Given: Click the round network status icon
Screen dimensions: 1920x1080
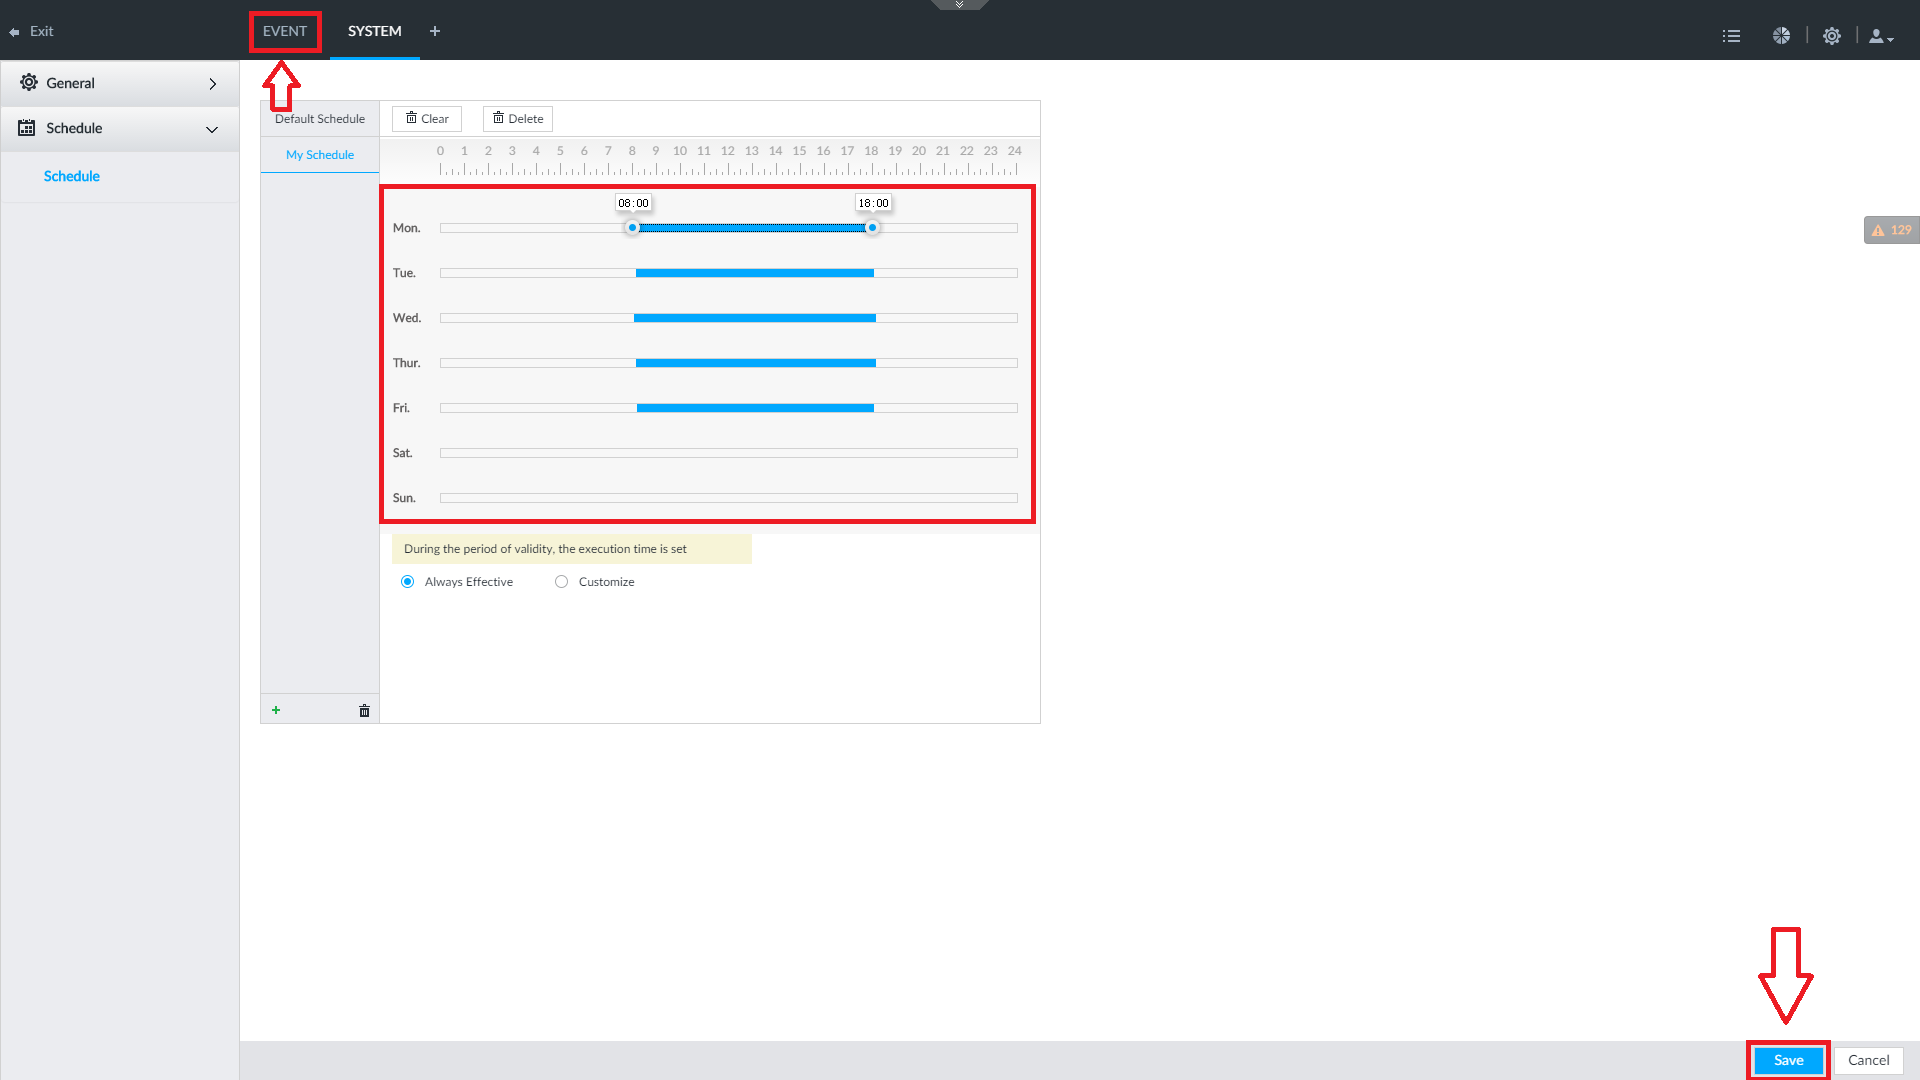Looking at the screenshot, I should click(x=1781, y=36).
